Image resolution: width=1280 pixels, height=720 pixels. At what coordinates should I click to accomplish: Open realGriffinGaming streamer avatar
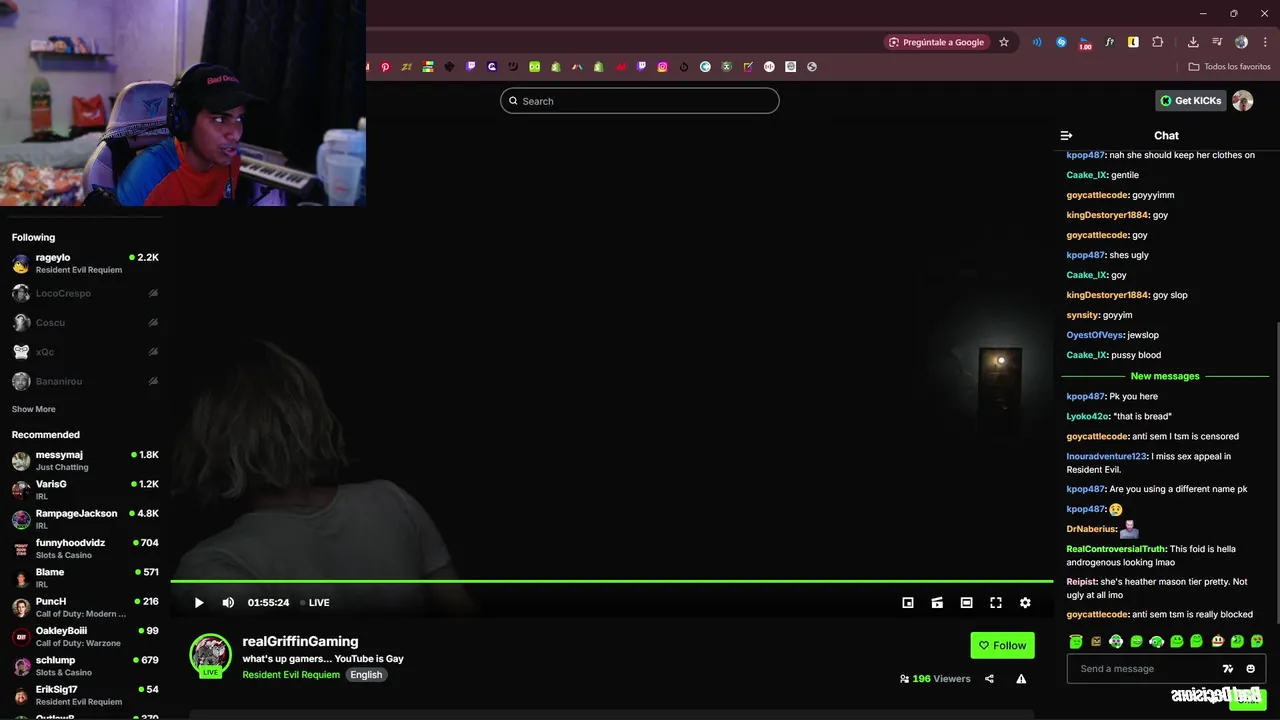[210, 656]
